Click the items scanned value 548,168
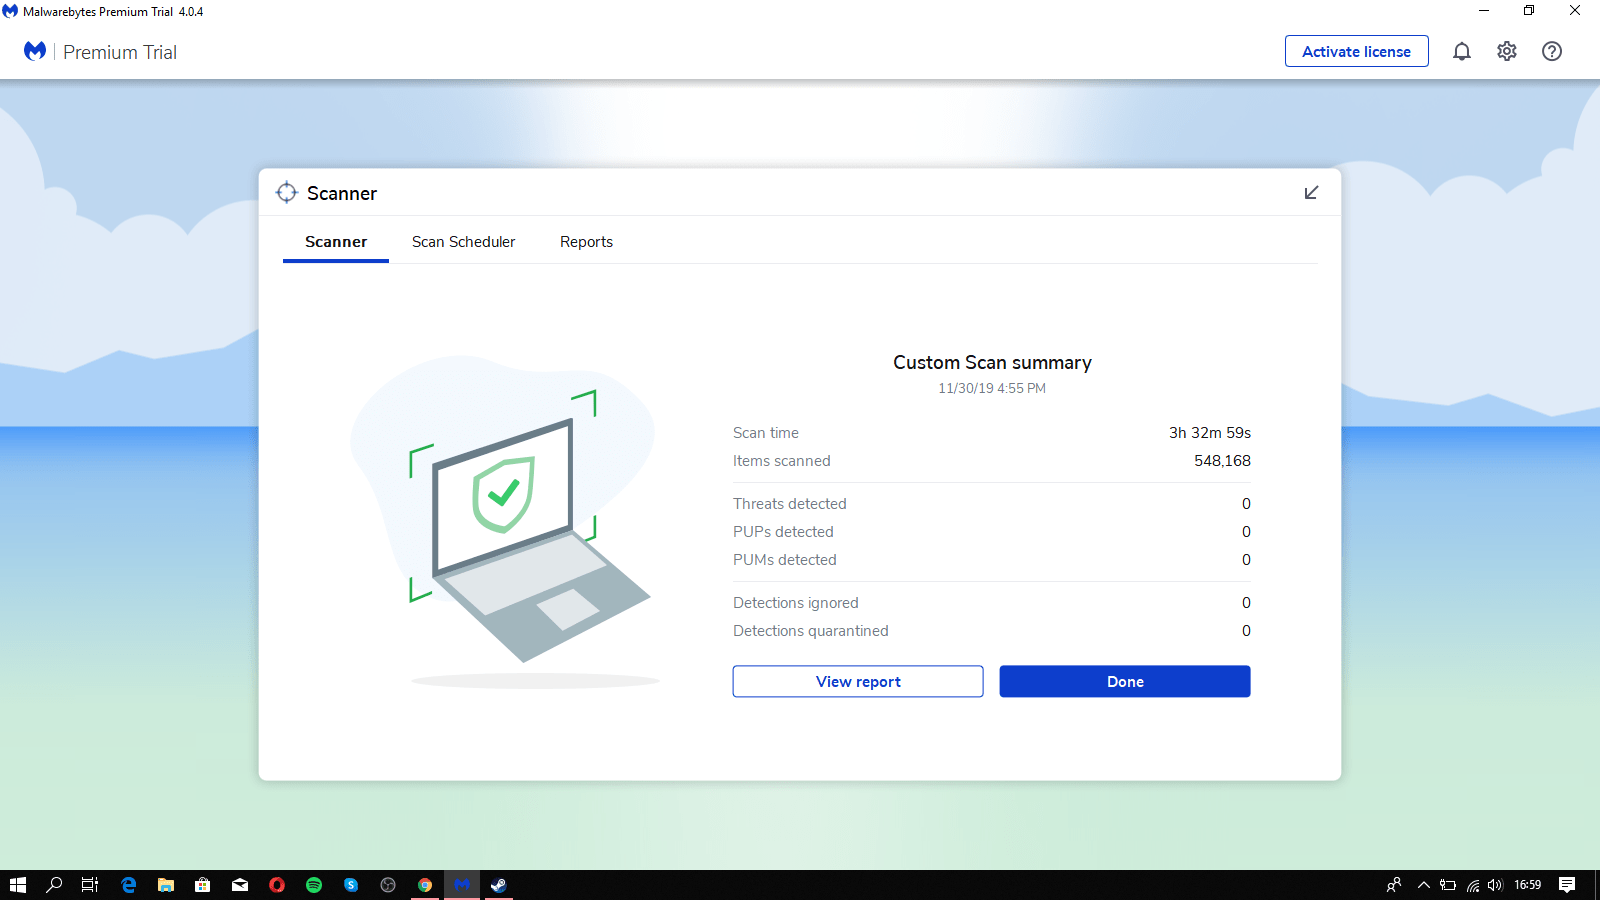This screenshot has width=1600, height=900. coord(1222,461)
